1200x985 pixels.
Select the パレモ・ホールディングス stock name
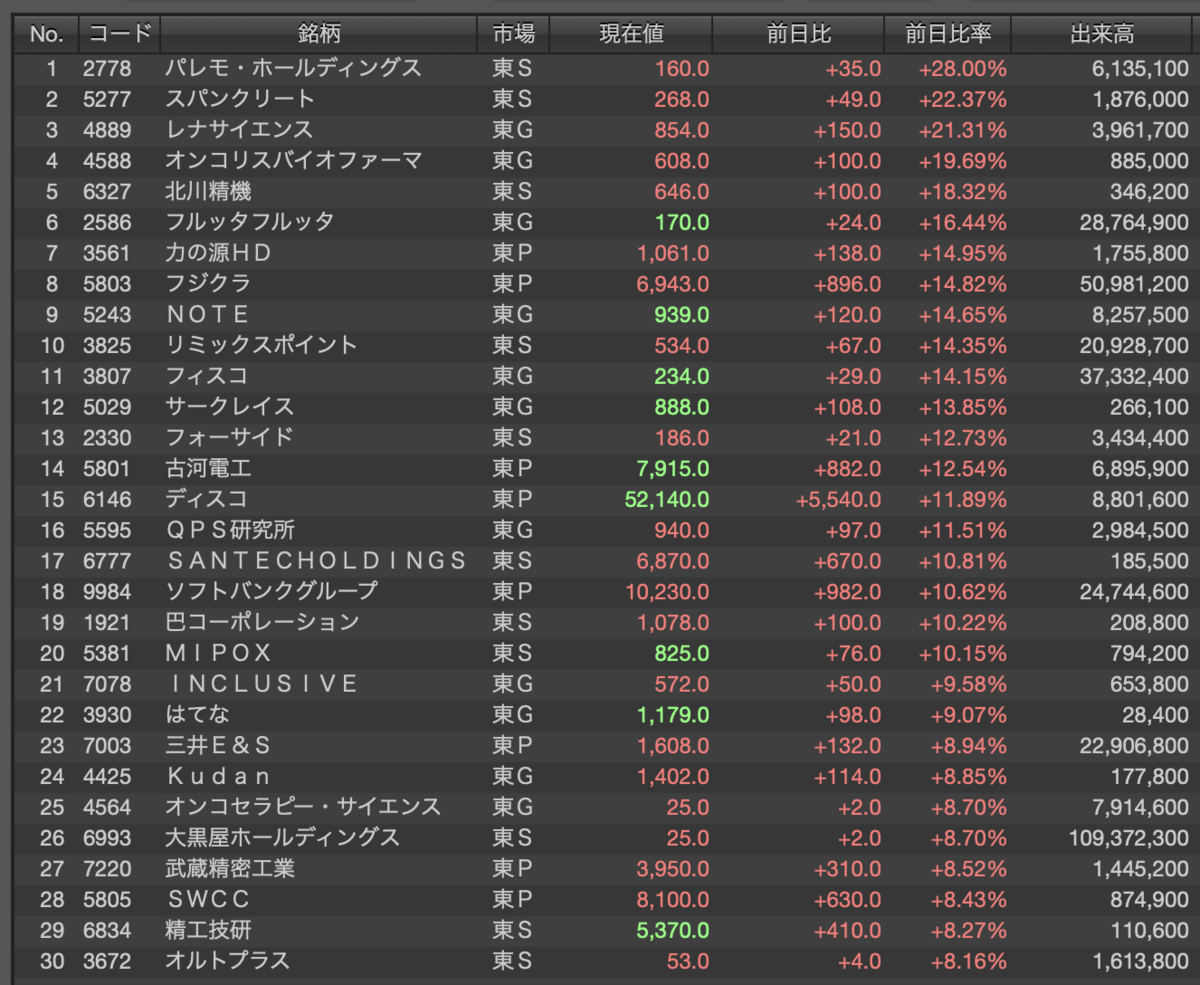293,69
